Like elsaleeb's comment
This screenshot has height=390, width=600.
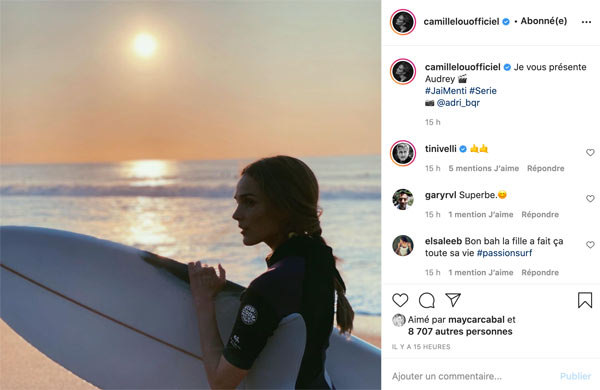pos(590,245)
